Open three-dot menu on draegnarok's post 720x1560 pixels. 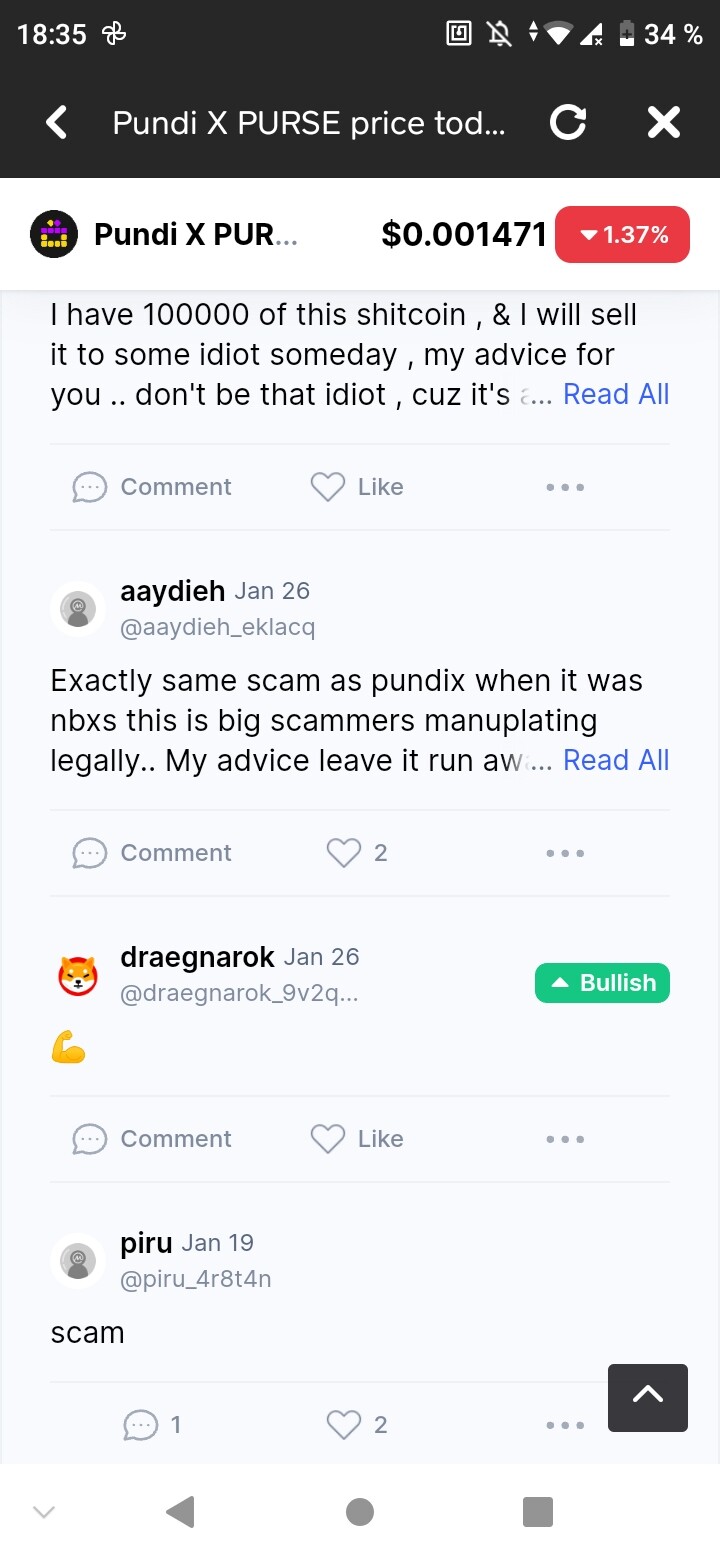[565, 1139]
